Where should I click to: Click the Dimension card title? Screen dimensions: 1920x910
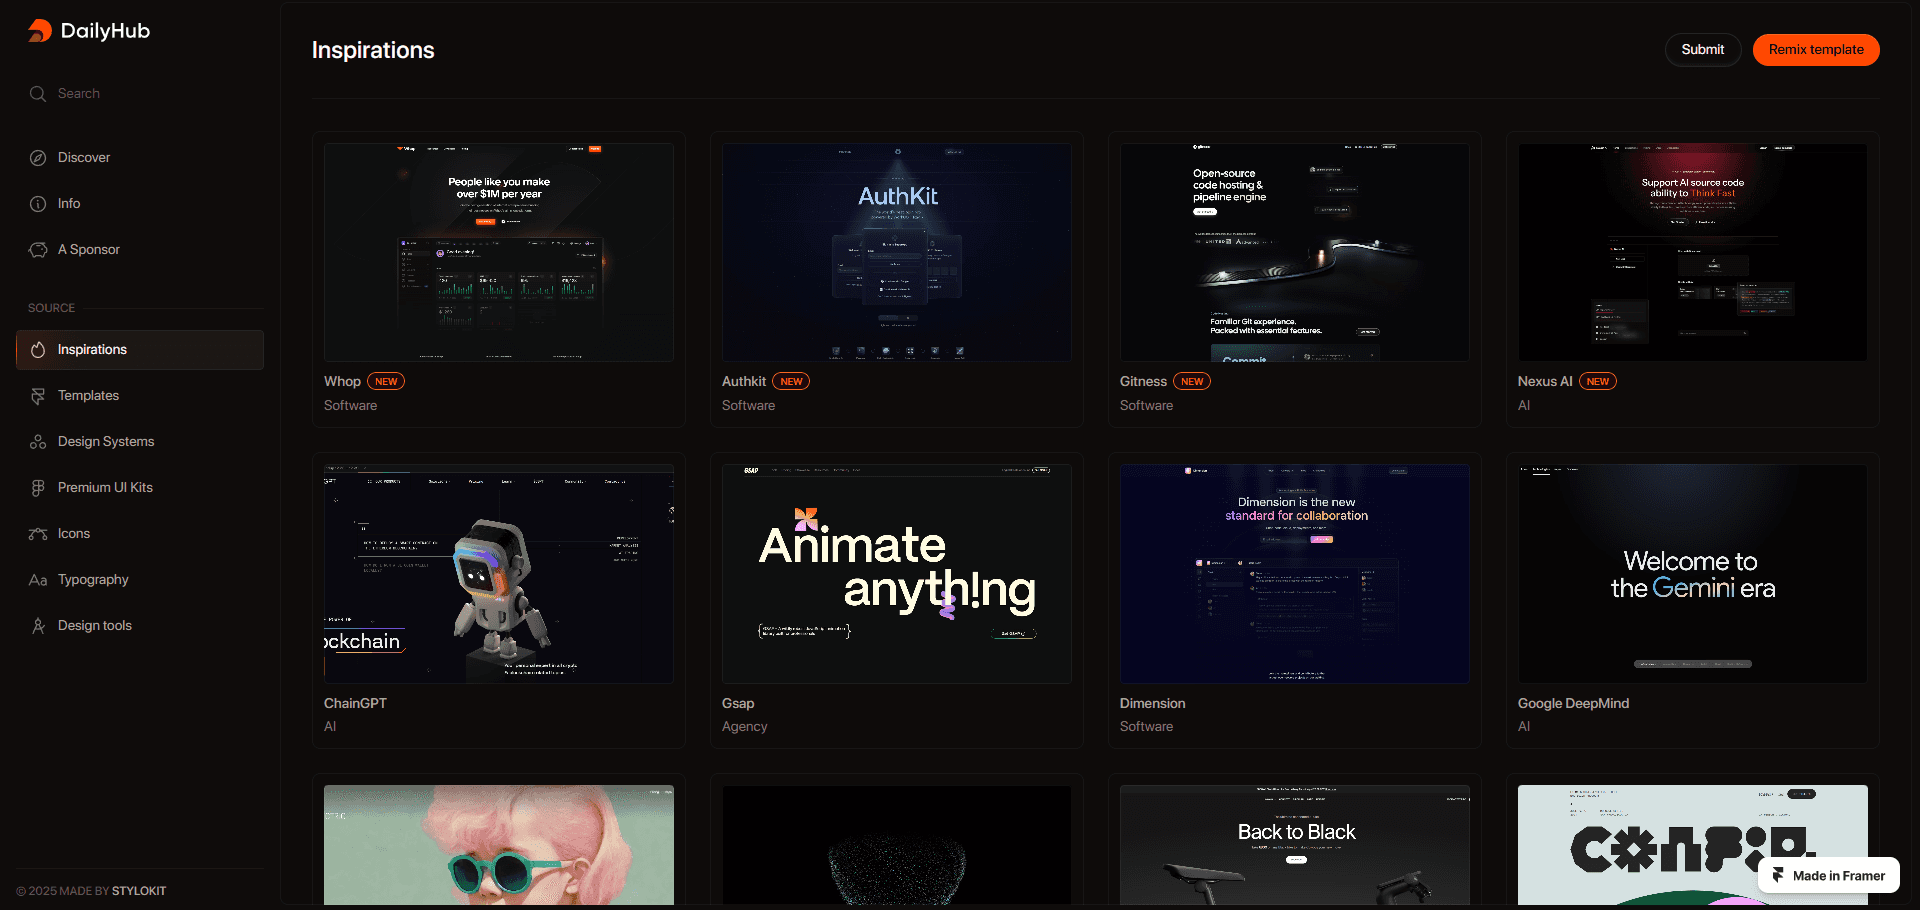coord(1152,704)
